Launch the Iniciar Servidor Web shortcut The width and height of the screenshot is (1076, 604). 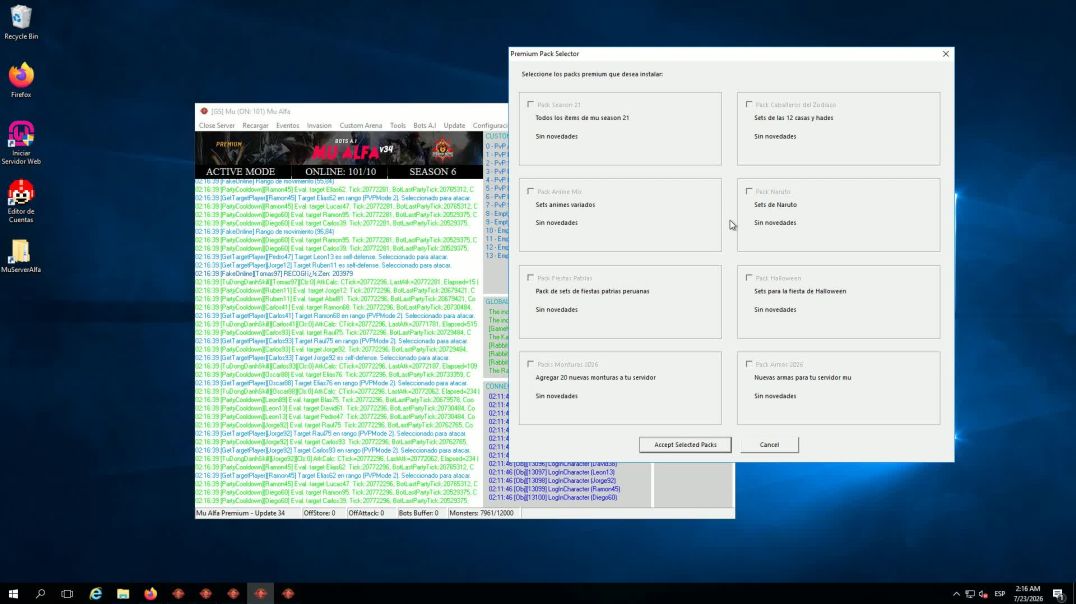(21, 143)
